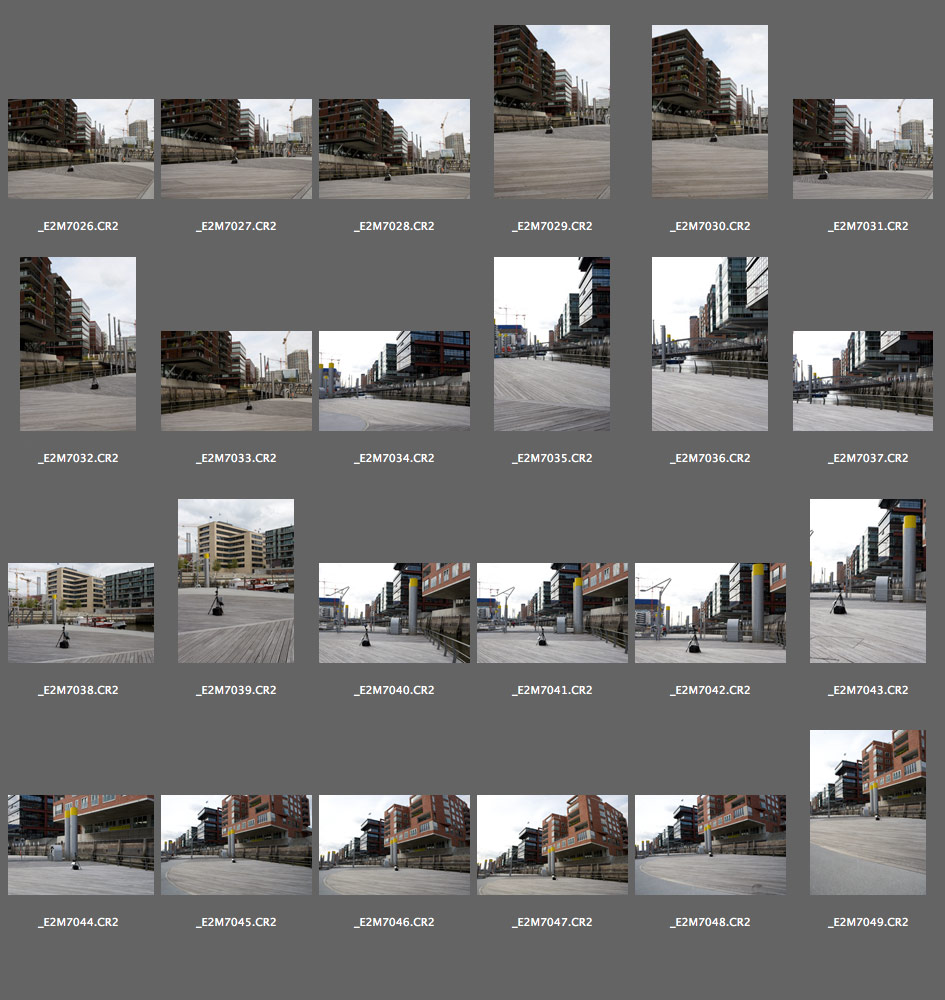Click the _E2M7027.CR2 filename label
The width and height of the screenshot is (945, 1000).
[x=236, y=226]
